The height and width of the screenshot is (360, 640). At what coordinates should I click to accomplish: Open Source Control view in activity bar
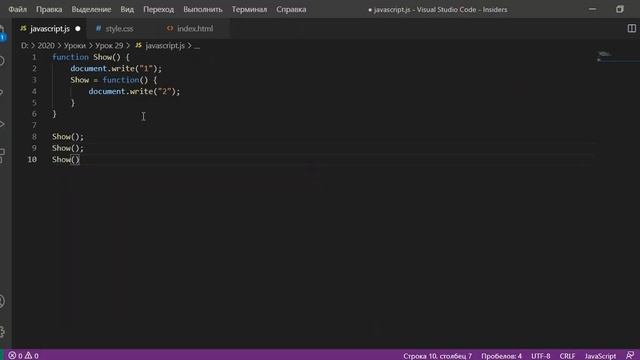click(2, 92)
